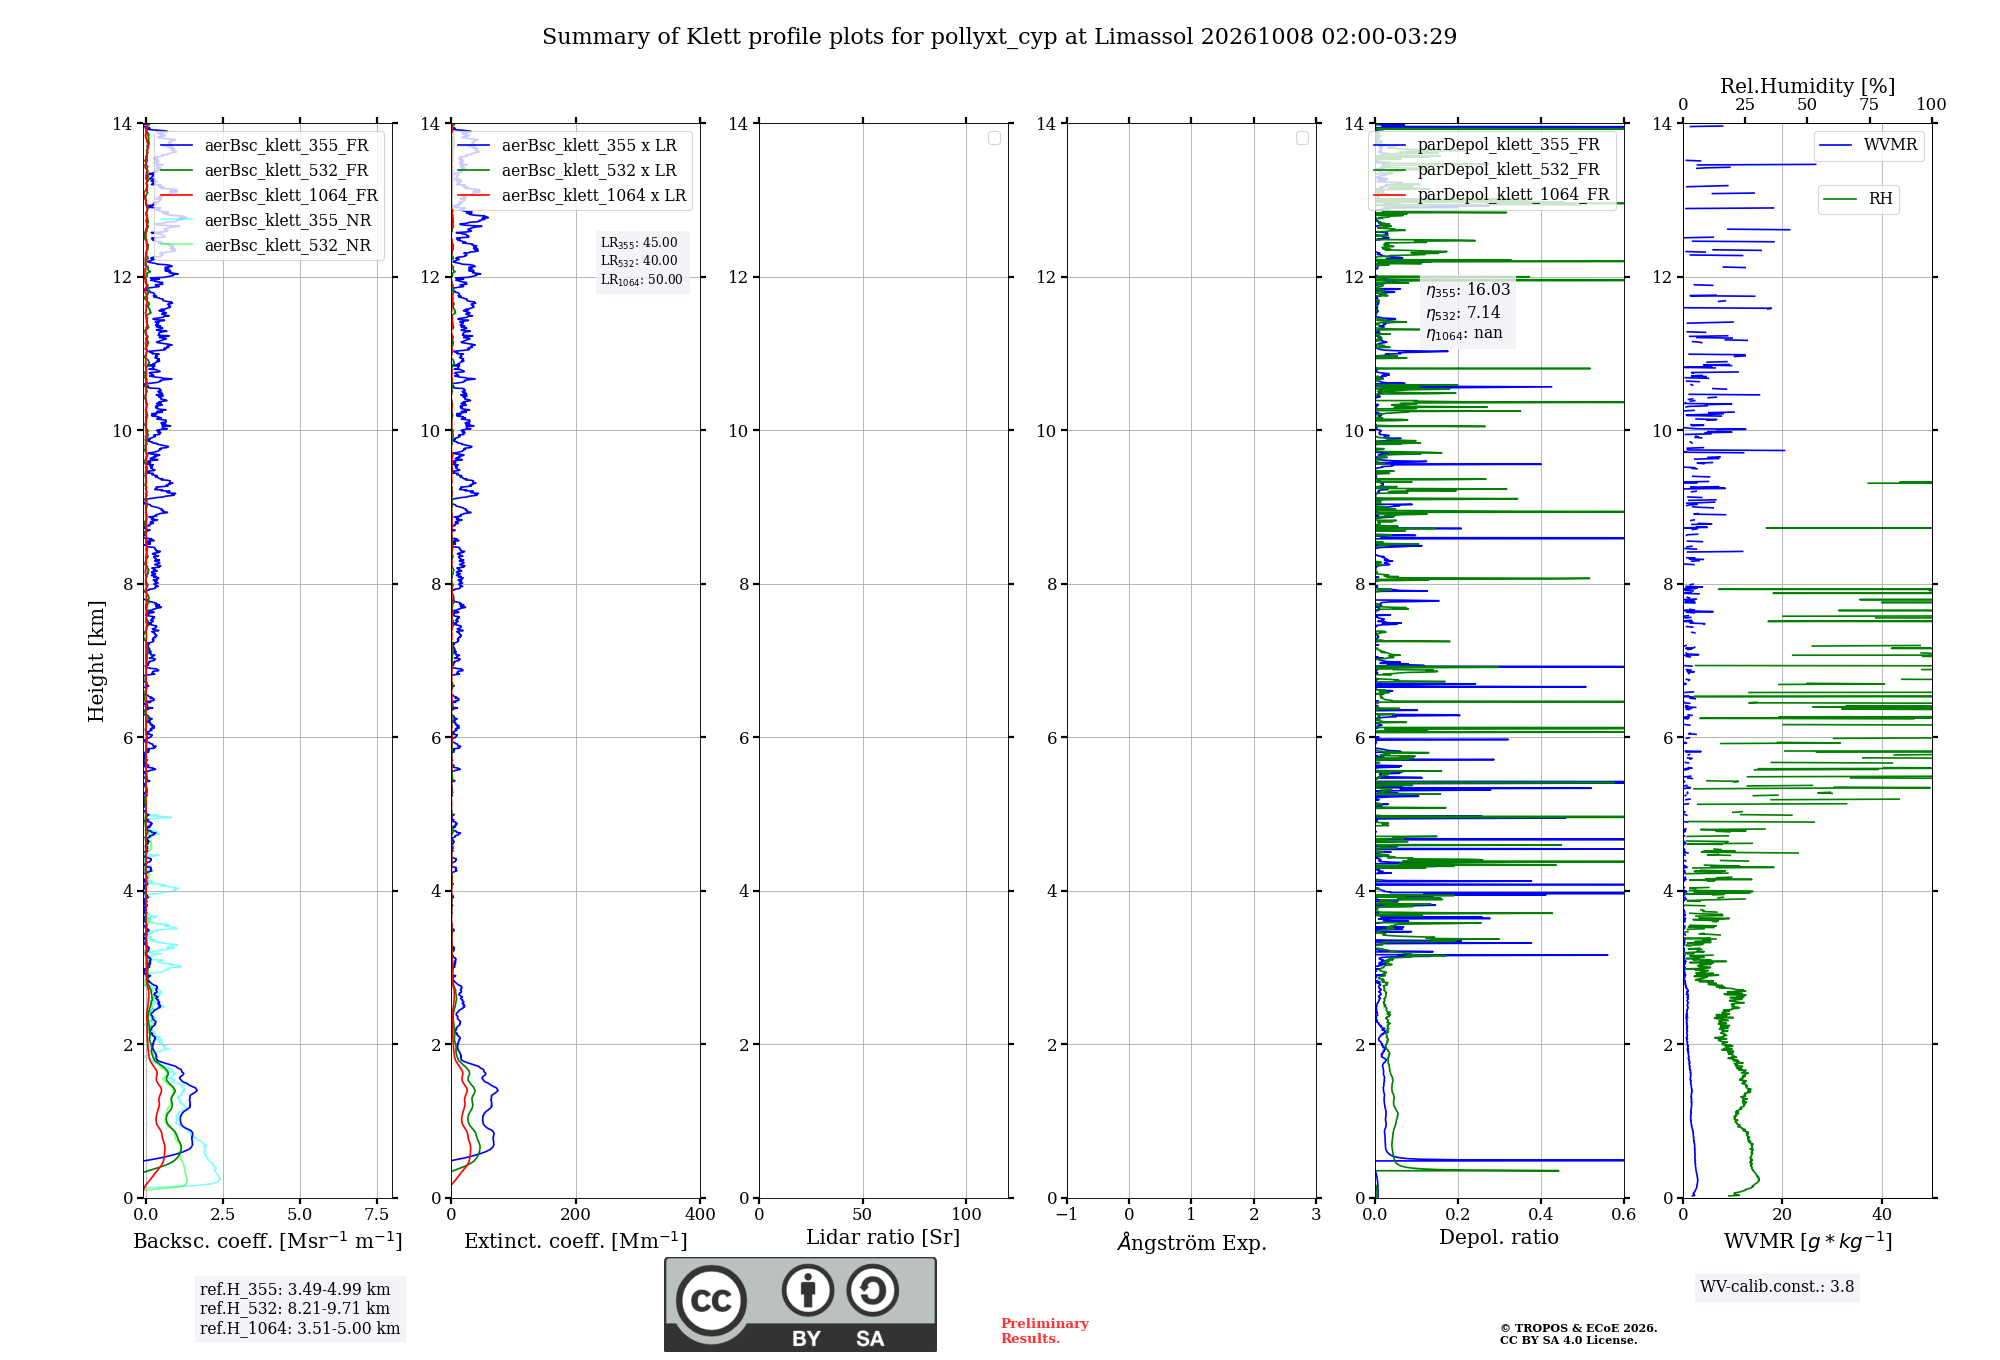Click the LR1064: 50.00 value
2000x1360 pixels.
pyautogui.click(x=642, y=280)
